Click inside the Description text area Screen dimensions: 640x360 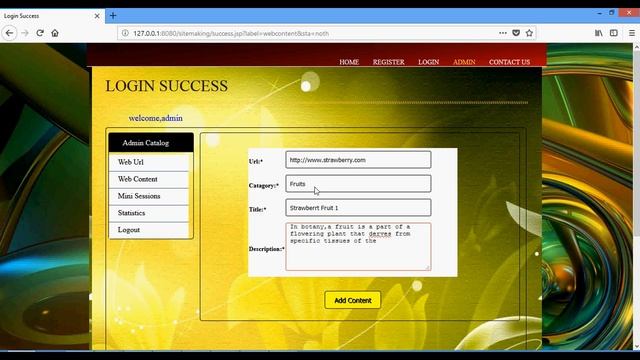pyautogui.click(x=358, y=247)
